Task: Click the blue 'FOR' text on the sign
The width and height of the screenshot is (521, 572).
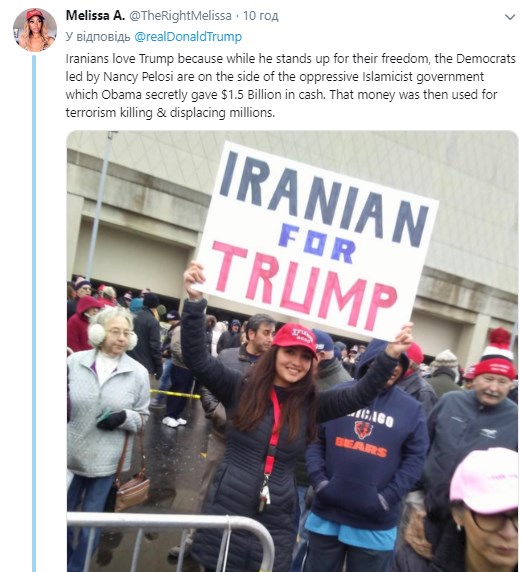Action: pyautogui.click(x=316, y=242)
